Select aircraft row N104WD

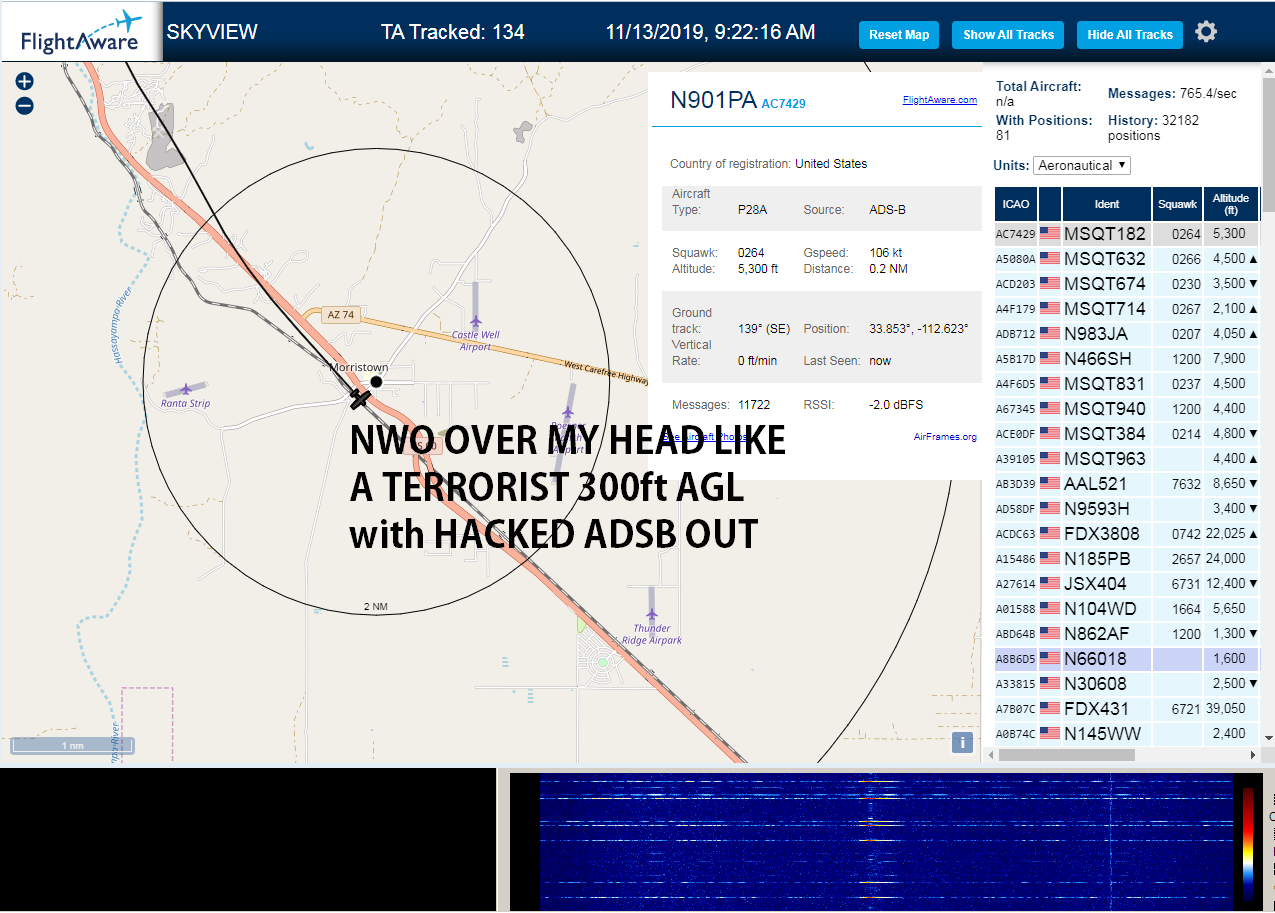(1127, 609)
